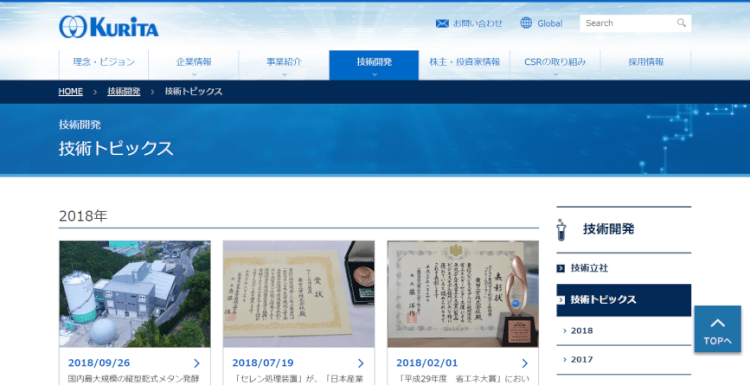
Task: Click the Search input field
Action: pyautogui.click(x=629, y=23)
